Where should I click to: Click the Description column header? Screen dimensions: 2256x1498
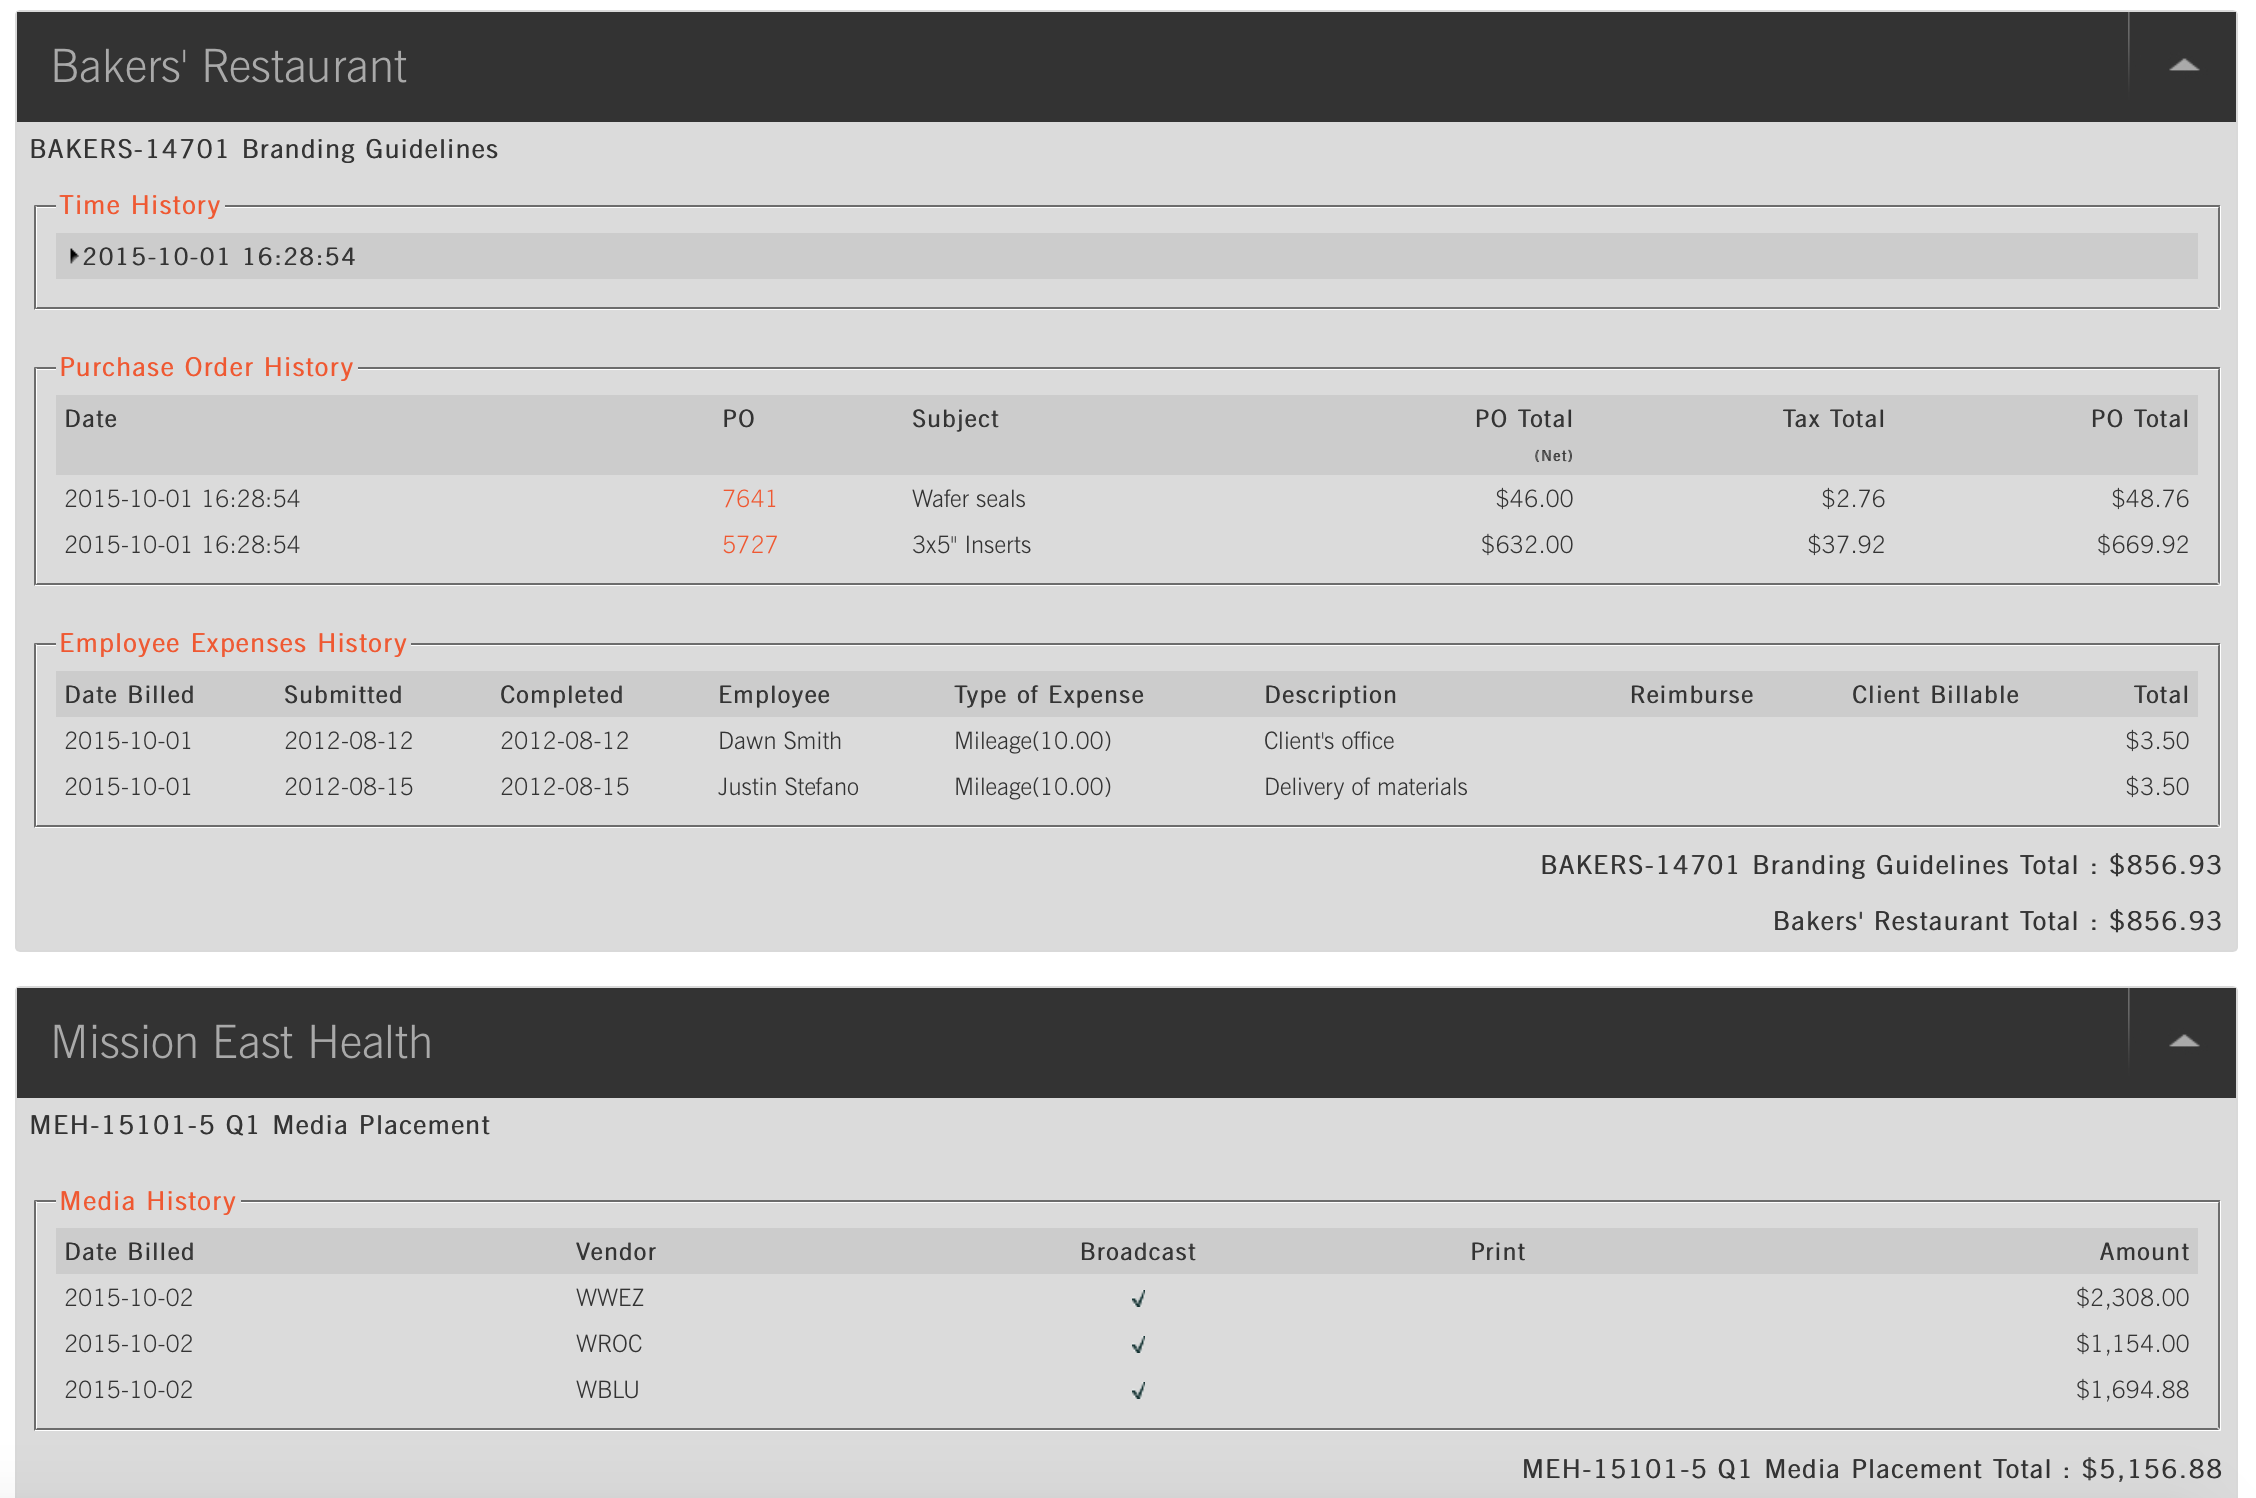[1330, 695]
